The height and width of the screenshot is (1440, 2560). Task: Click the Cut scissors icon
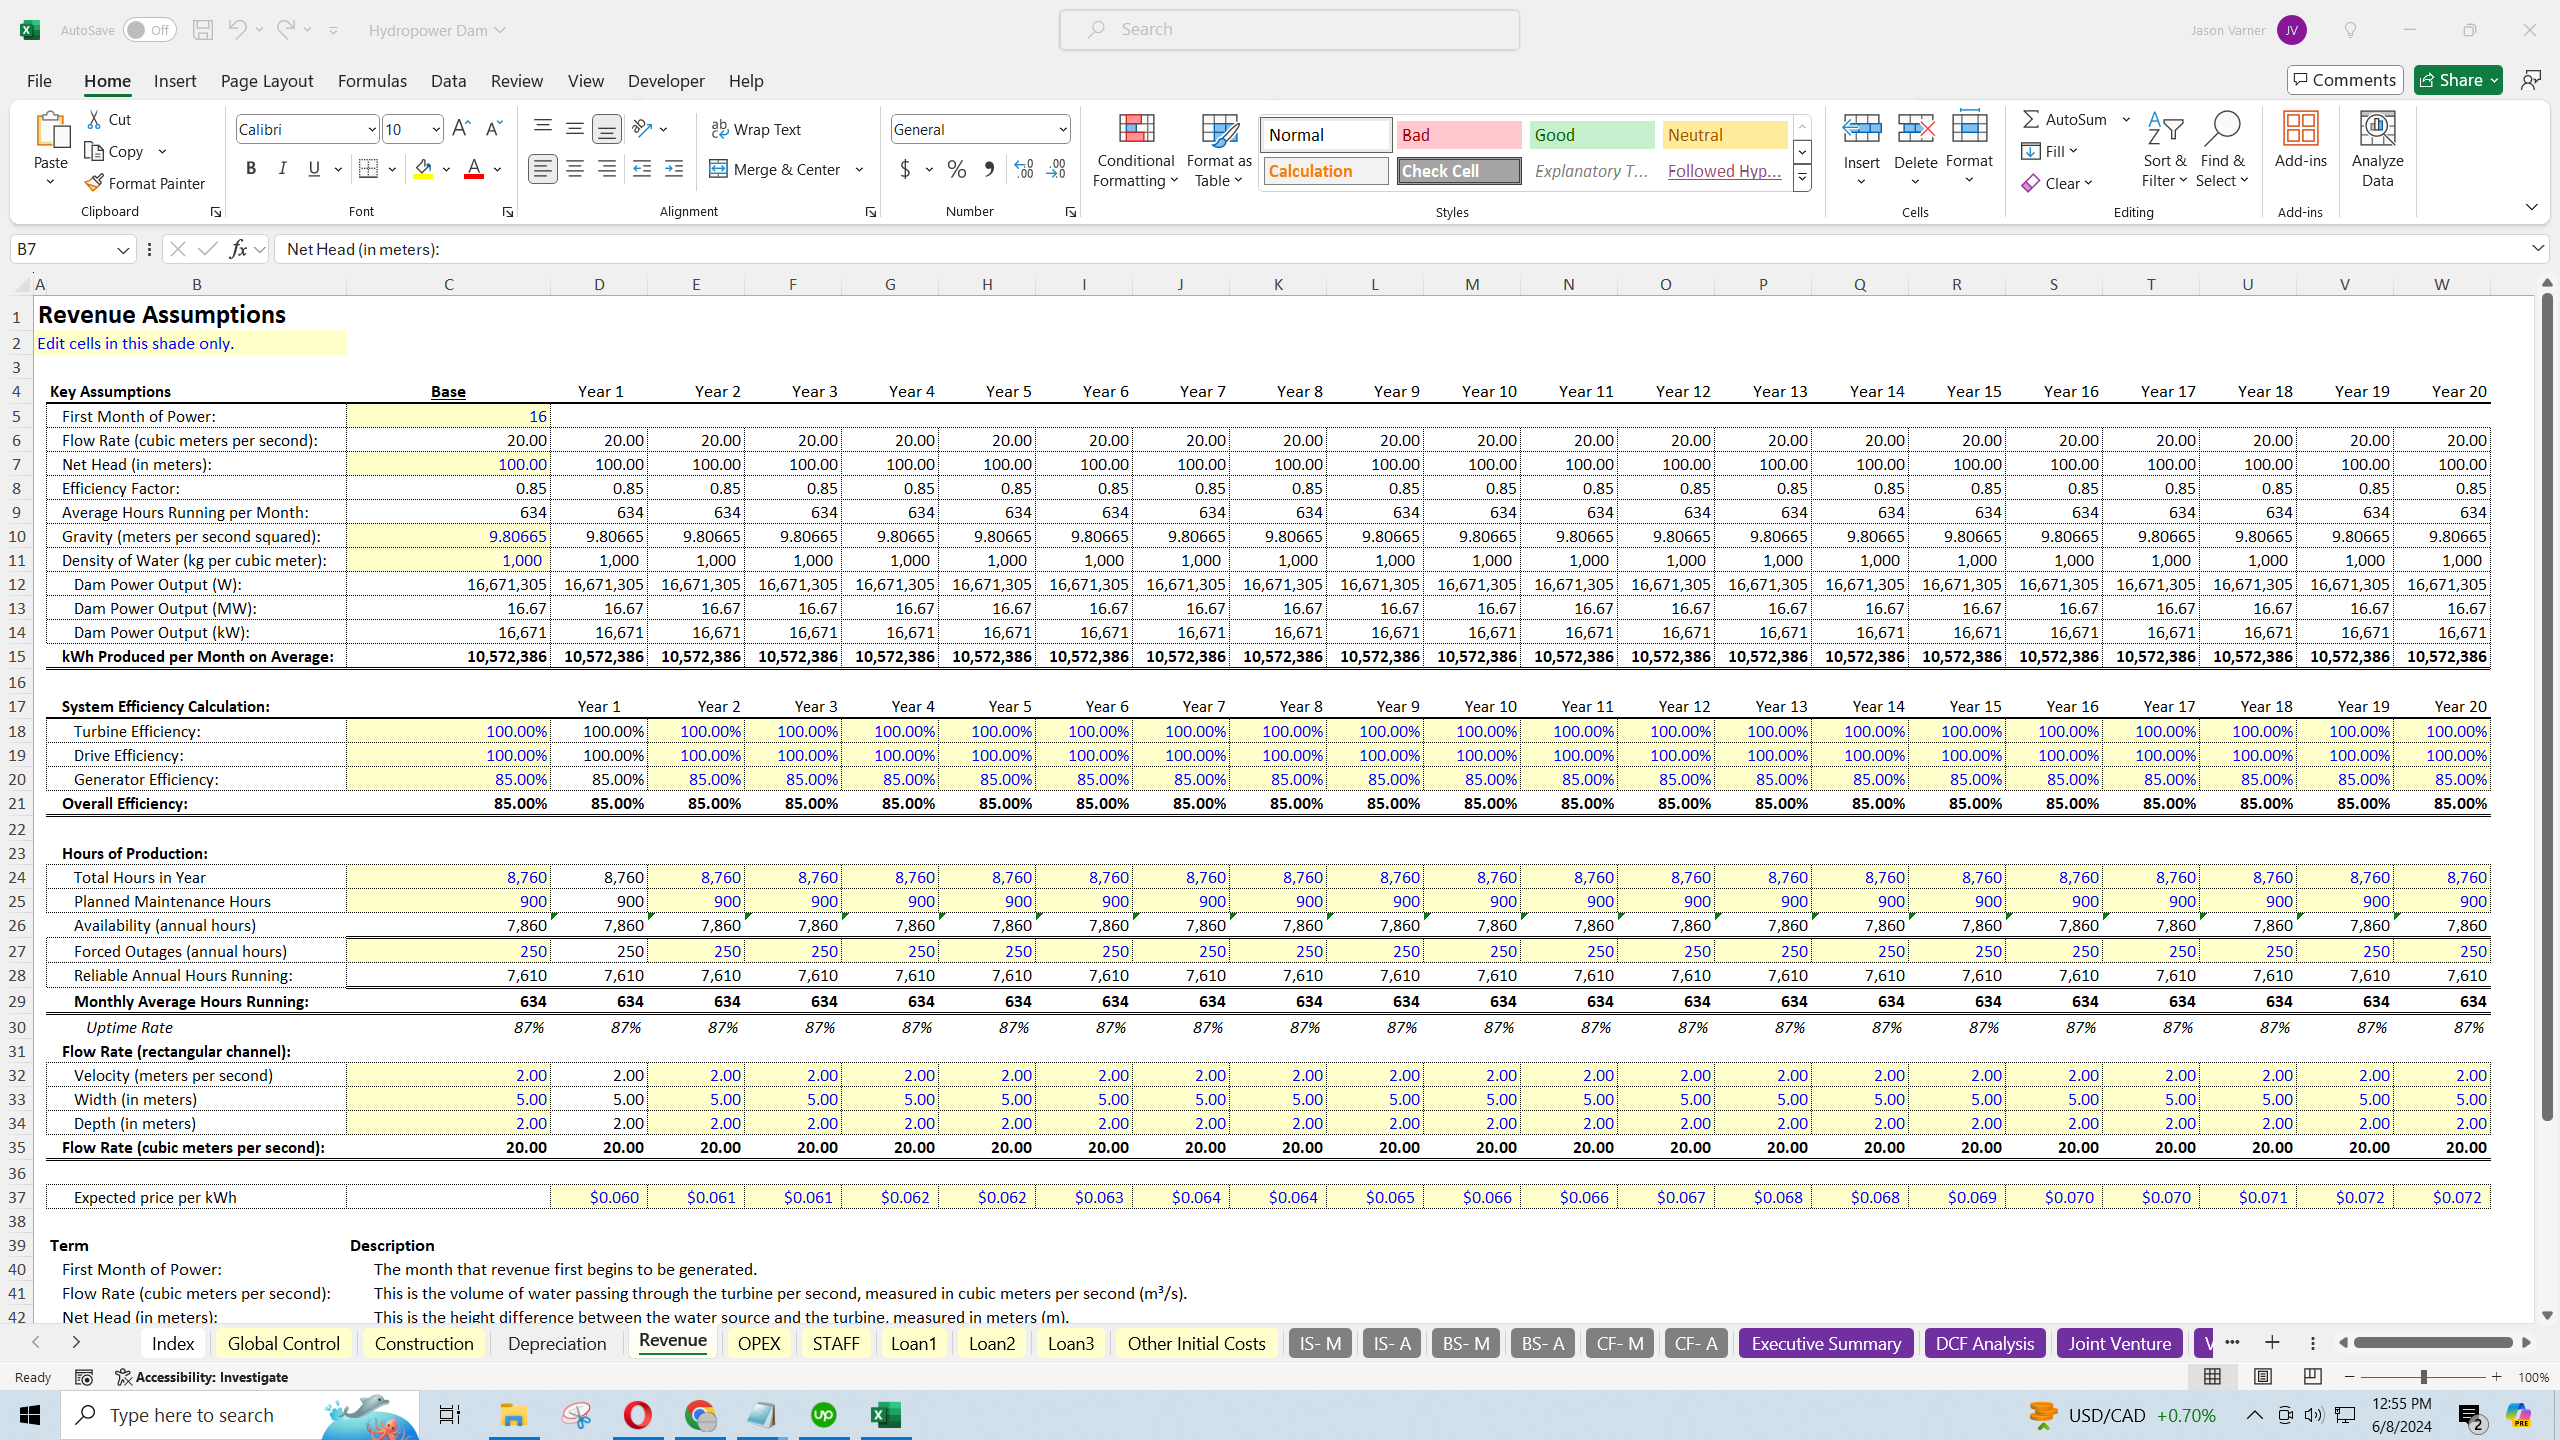pos(94,119)
